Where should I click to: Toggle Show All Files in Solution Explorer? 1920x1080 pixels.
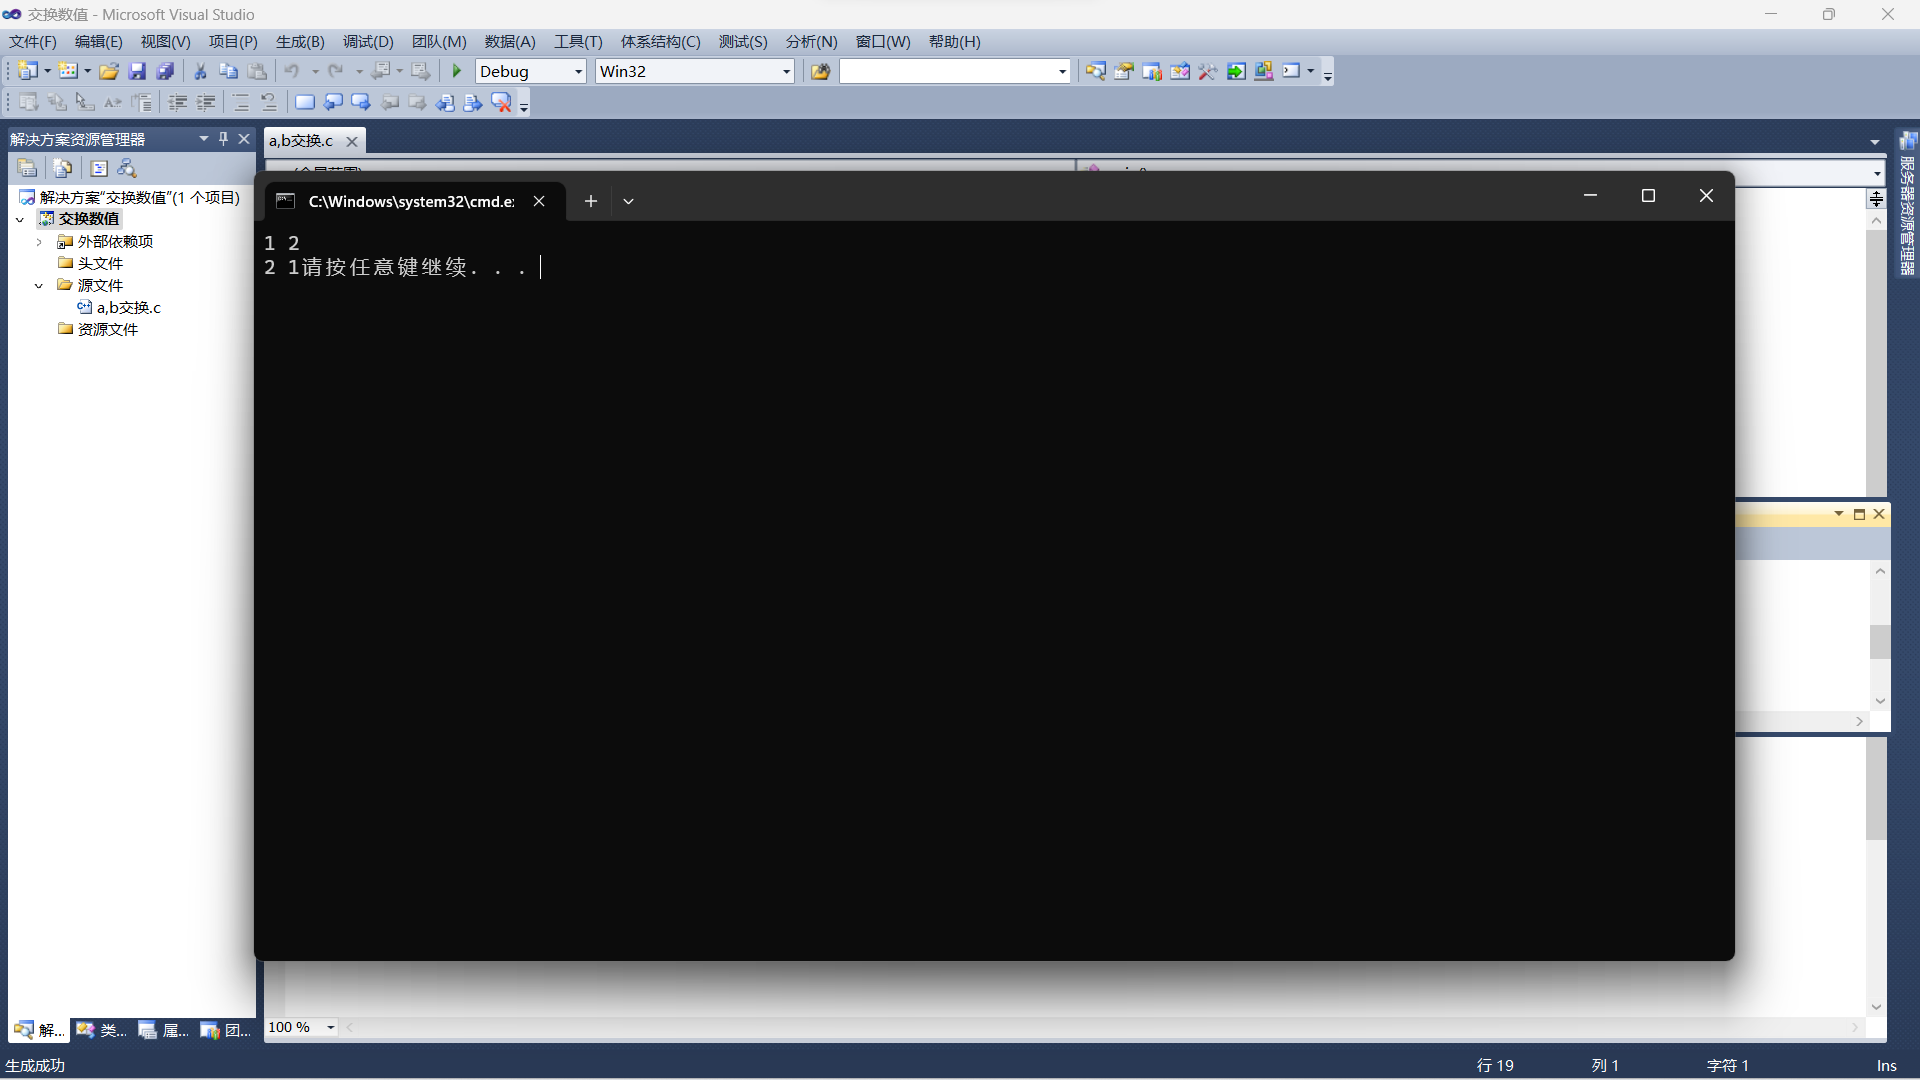63,168
